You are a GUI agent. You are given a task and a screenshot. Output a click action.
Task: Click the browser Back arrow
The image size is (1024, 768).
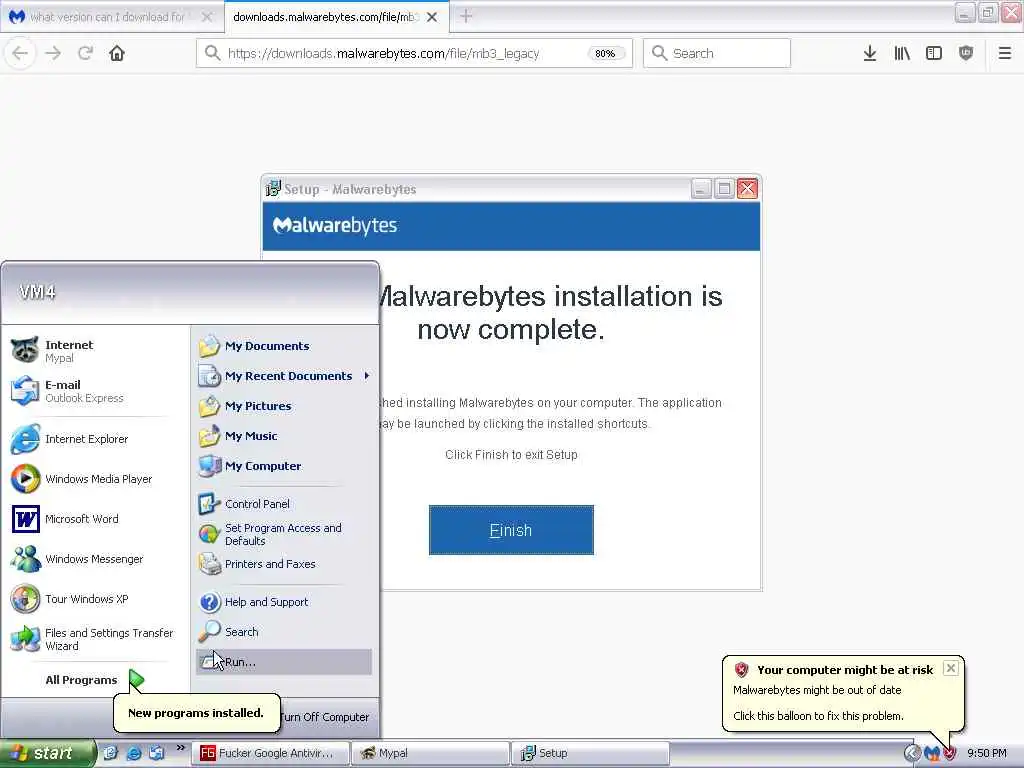(x=20, y=53)
